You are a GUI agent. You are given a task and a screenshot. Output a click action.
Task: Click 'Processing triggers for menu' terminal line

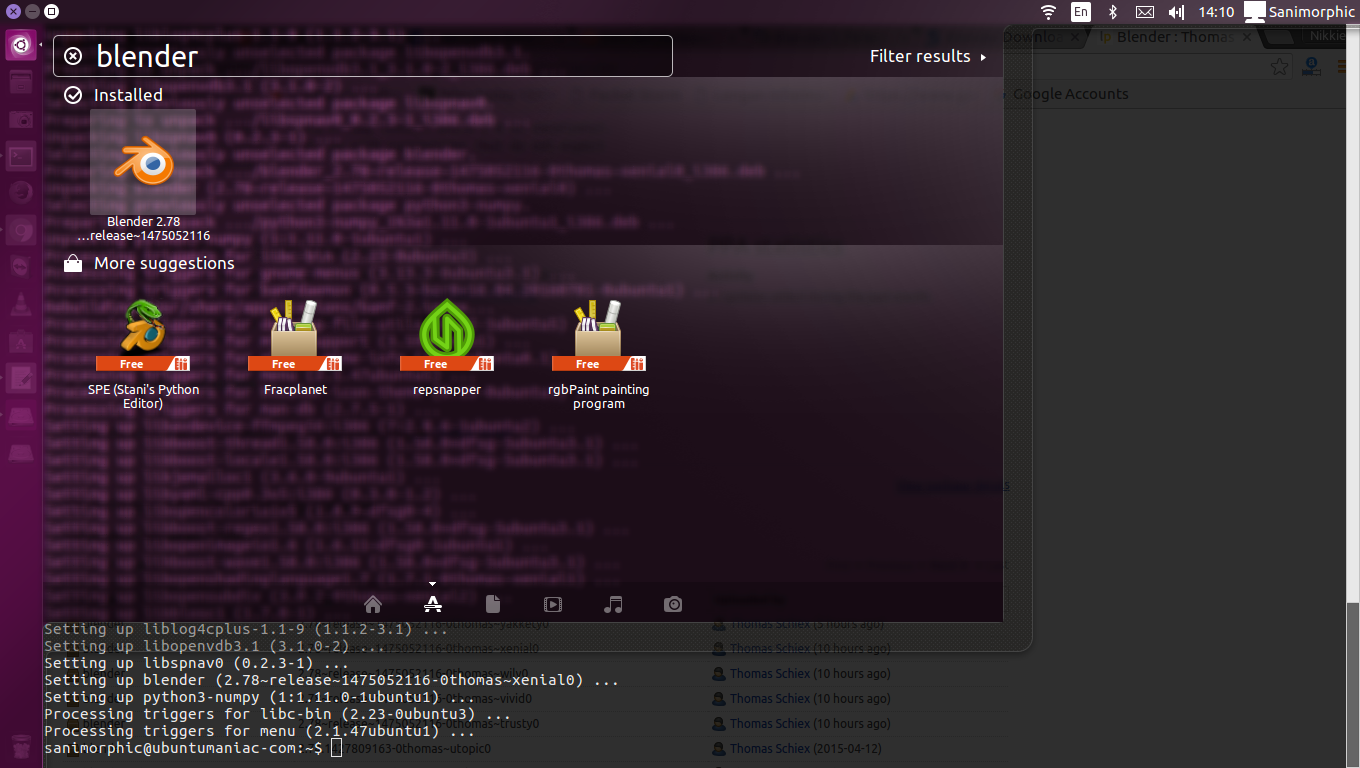point(259,731)
